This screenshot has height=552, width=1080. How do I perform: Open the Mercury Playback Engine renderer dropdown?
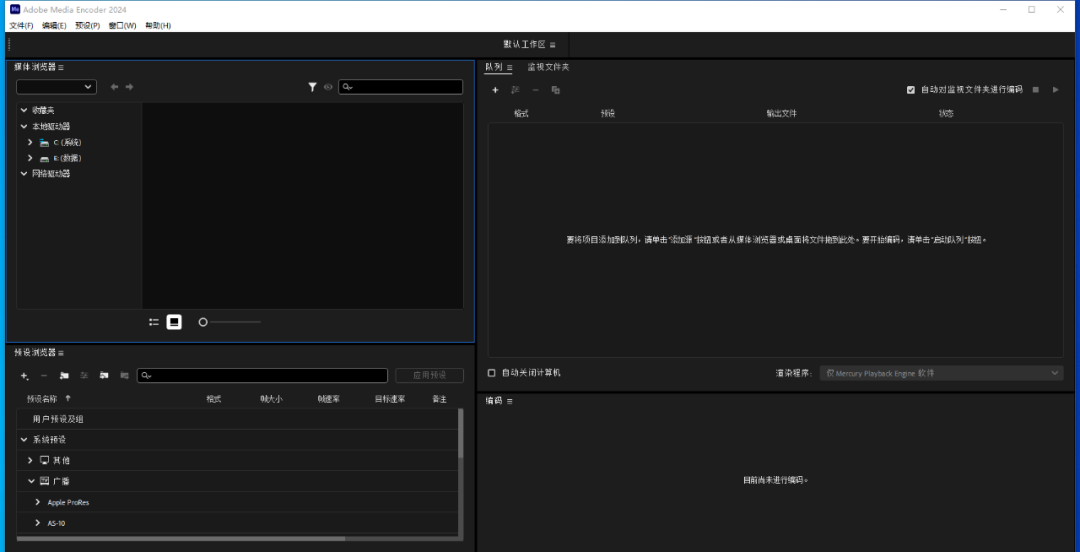[940, 373]
